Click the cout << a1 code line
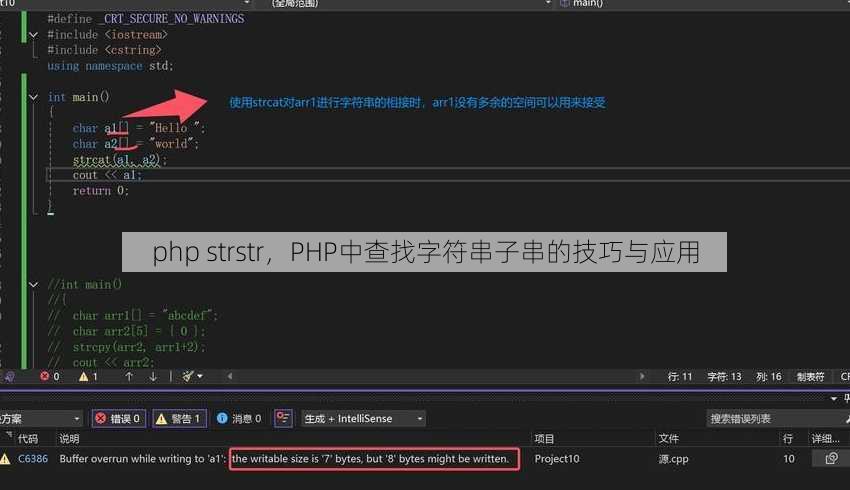The height and width of the screenshot is (490, 850). point(107,175)
